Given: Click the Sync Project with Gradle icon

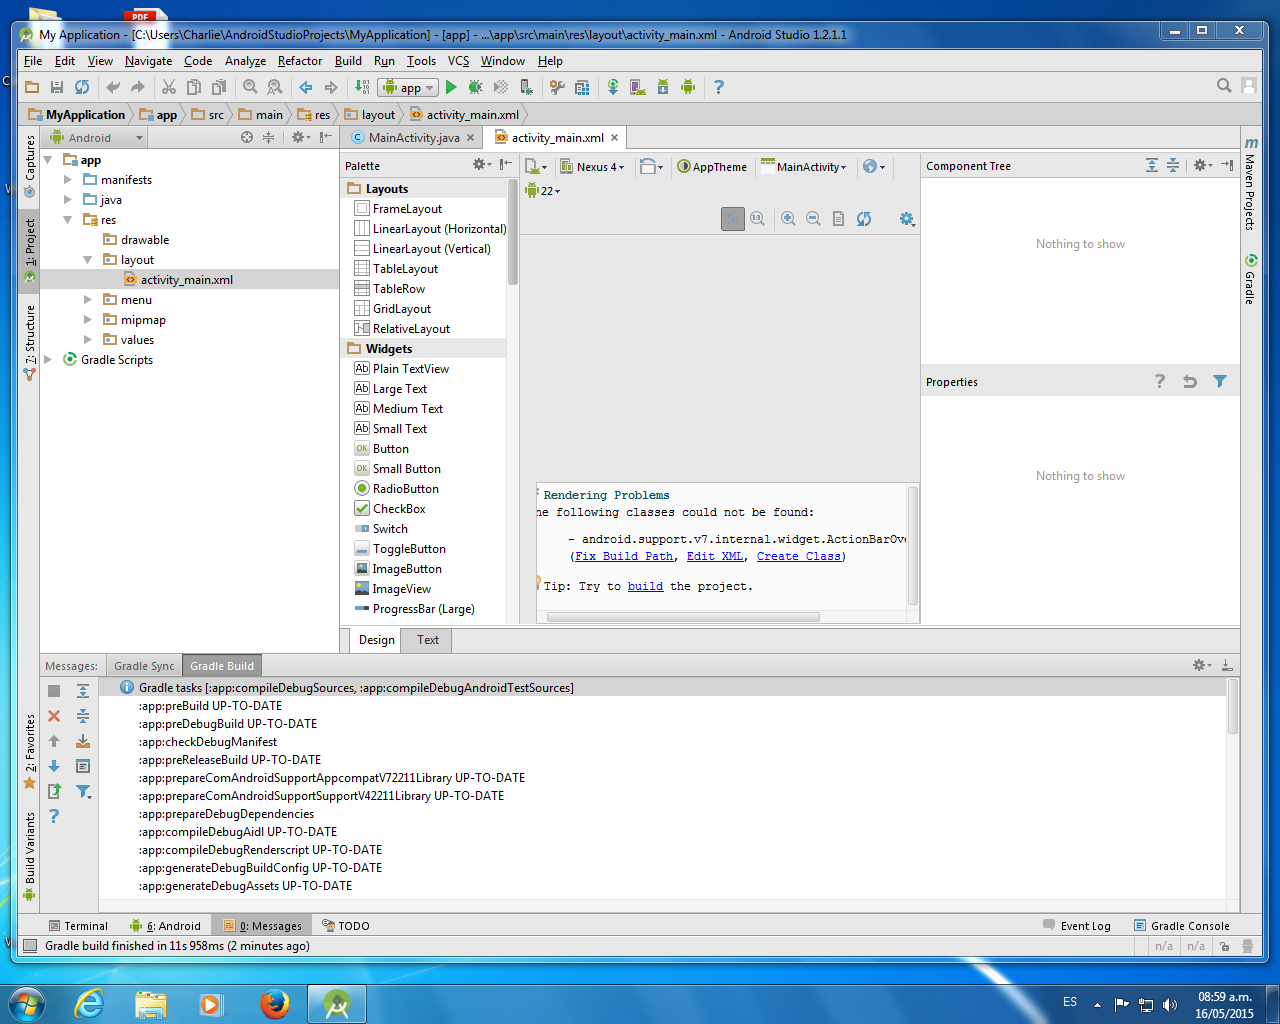Looking at the screenshot, I should pyautogui.click(x=613, y=88).
